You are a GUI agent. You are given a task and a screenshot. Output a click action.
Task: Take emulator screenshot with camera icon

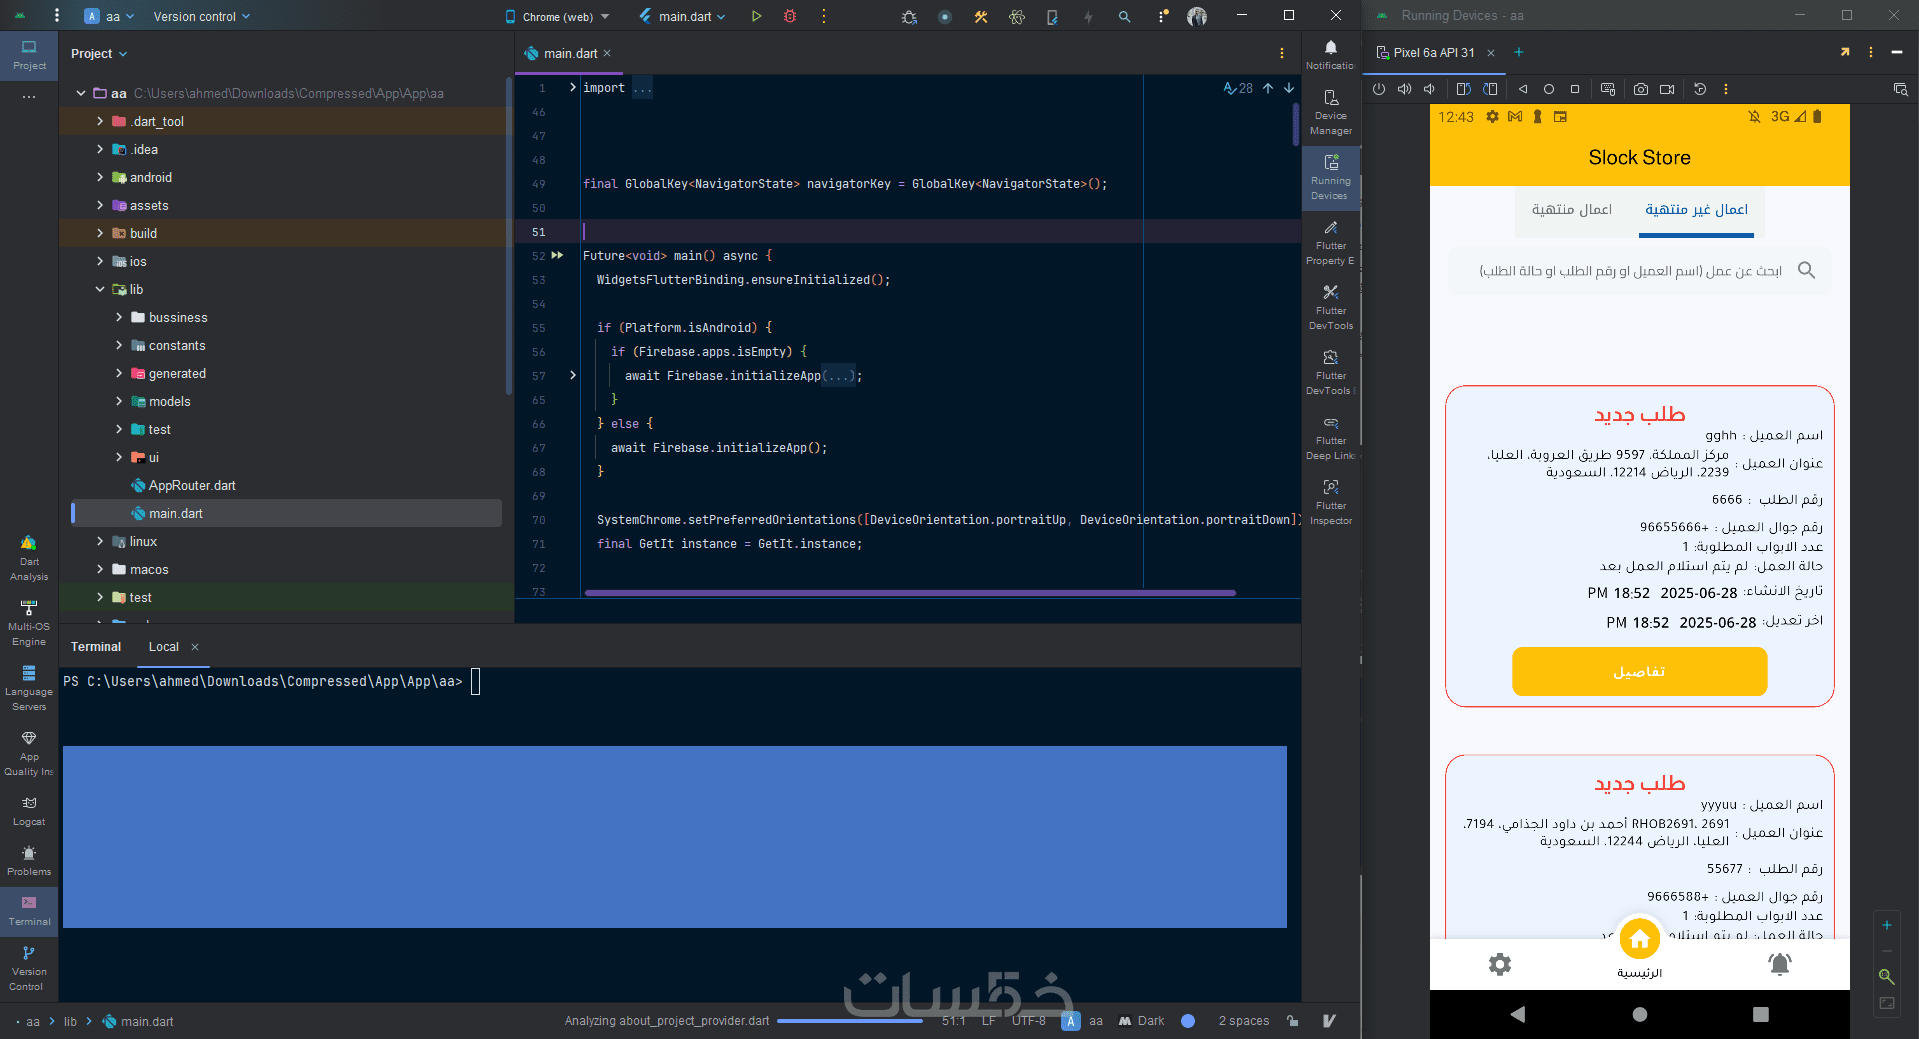(1640, 89)
